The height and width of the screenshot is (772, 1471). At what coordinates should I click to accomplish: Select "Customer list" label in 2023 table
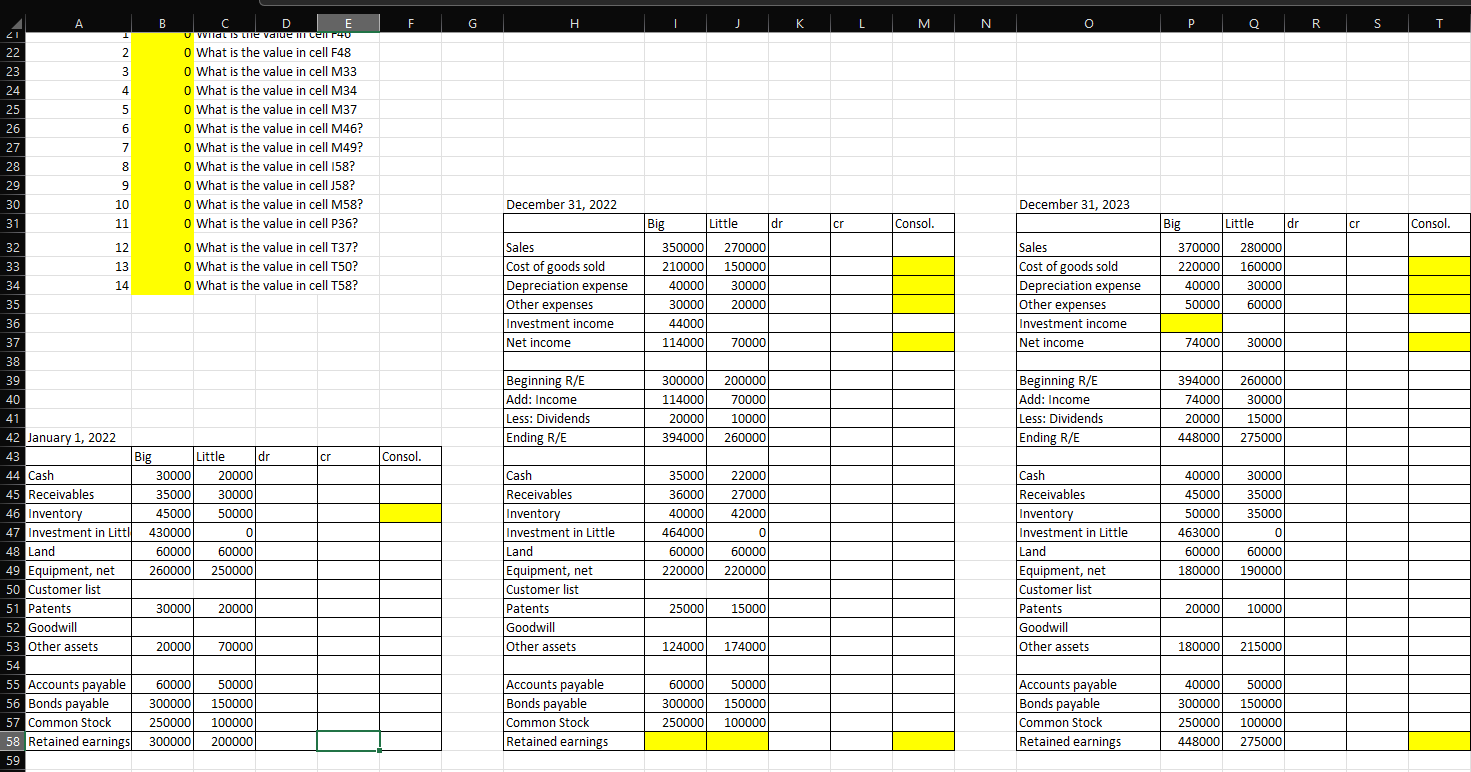(1056, 589)
